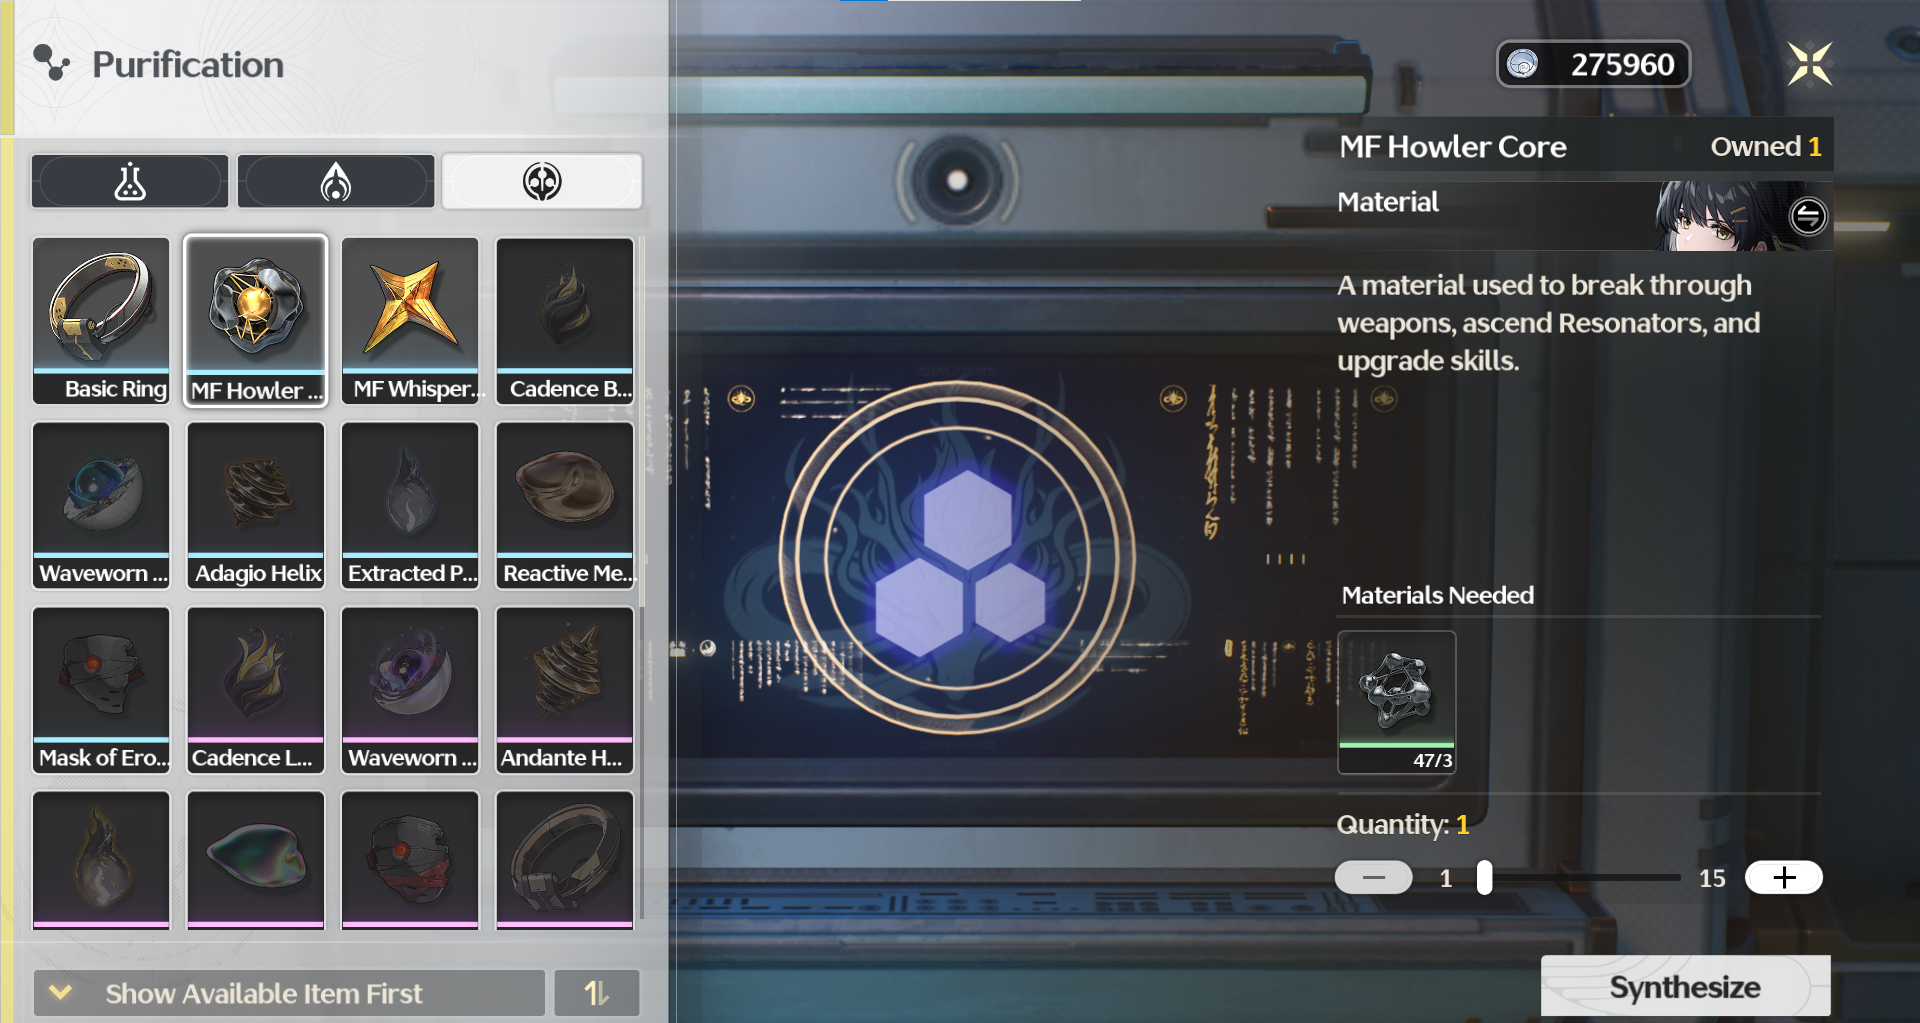Image resolution: width=1920 pixels, height=1023 pixels.
Task: Select the MF Whisperin Core item
Action: point(410,320)
